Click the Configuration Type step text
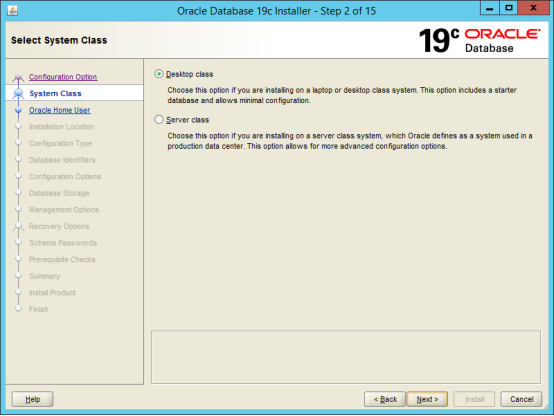Viewport: 554px width, 416px height. [x=60, y=143]
